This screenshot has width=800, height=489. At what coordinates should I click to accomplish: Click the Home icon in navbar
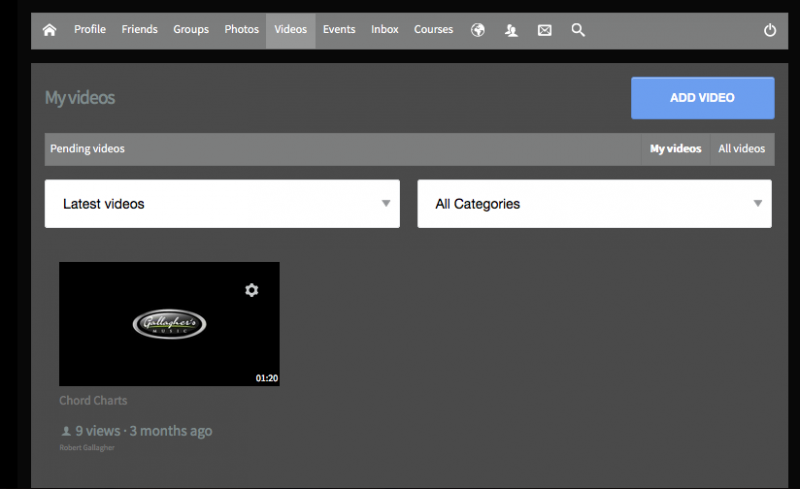[x=49, y=30]
